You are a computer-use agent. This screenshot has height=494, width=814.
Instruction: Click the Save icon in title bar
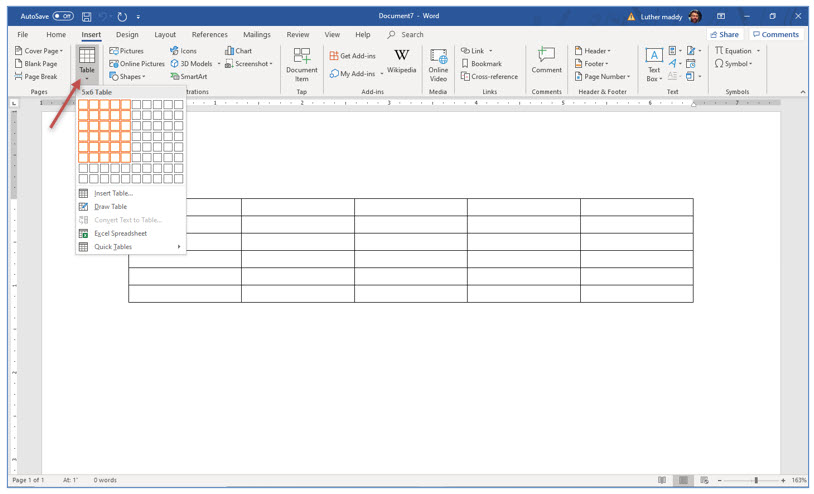[87, 17]
